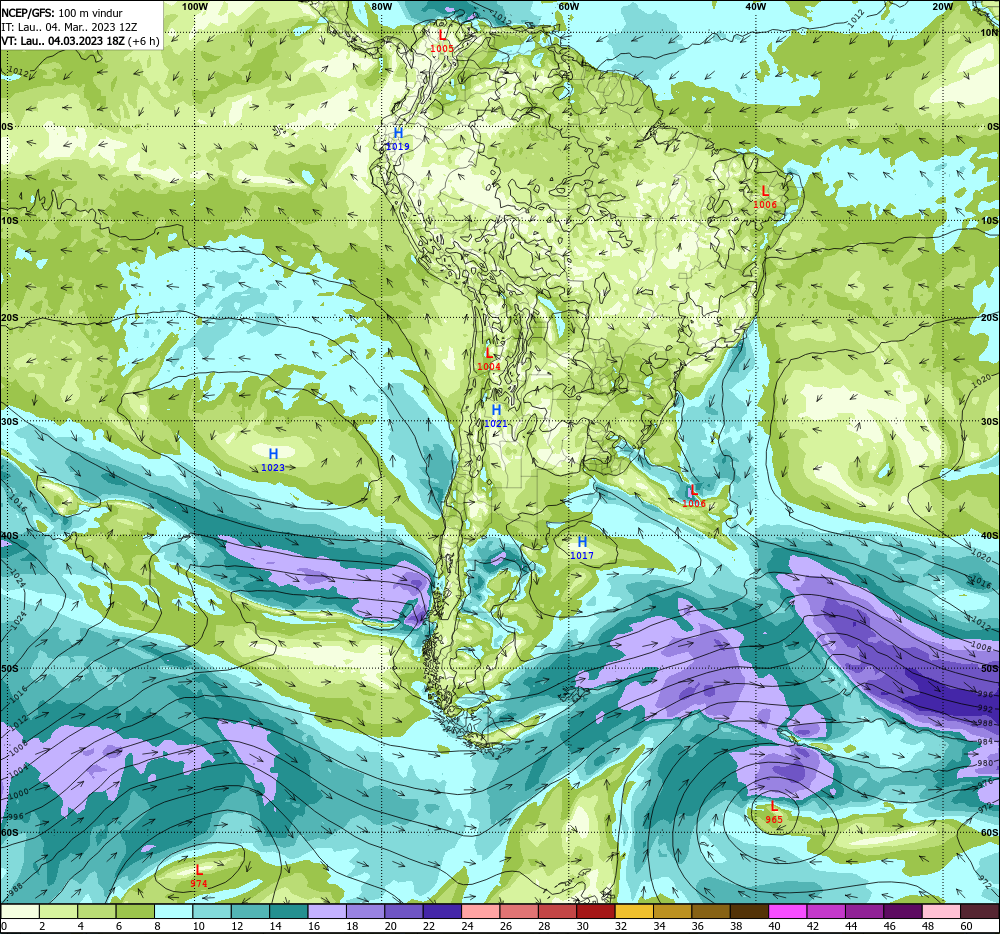Click the 10N latitude label

pyautogui.click(x=989, y=33)
